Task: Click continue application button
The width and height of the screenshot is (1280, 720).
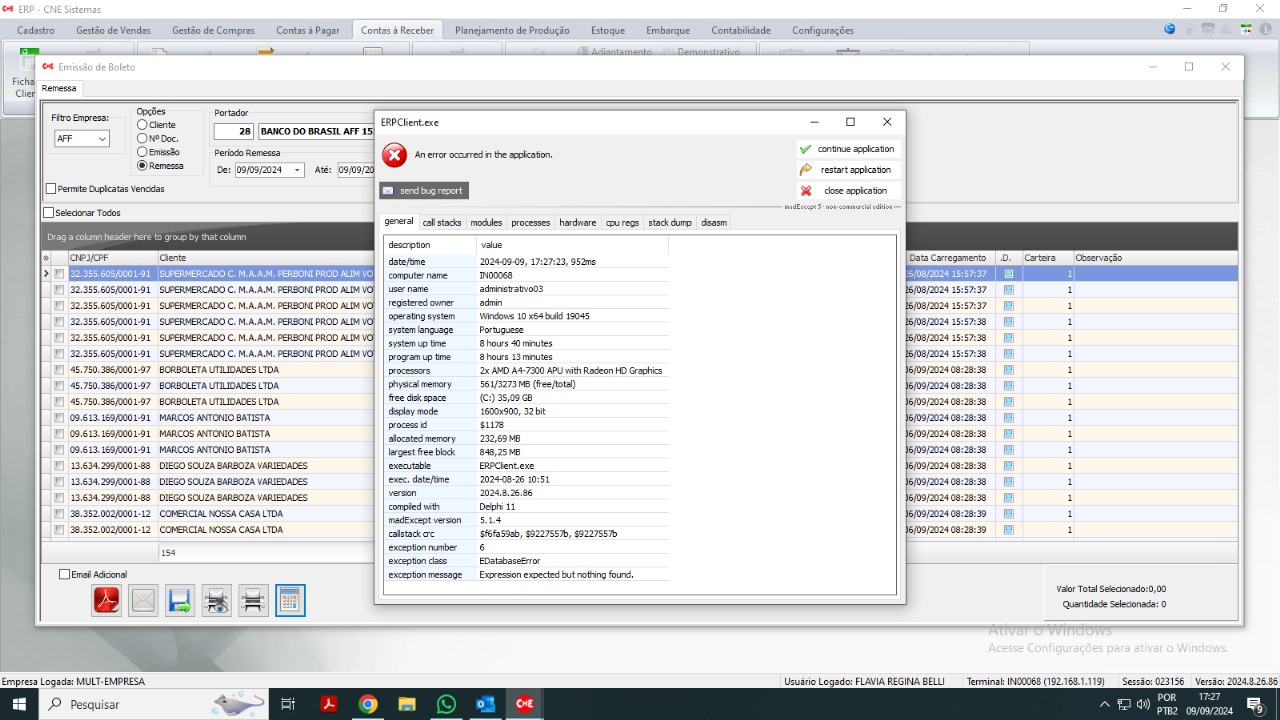Action: pyautogui.click(x=847, y=149)
